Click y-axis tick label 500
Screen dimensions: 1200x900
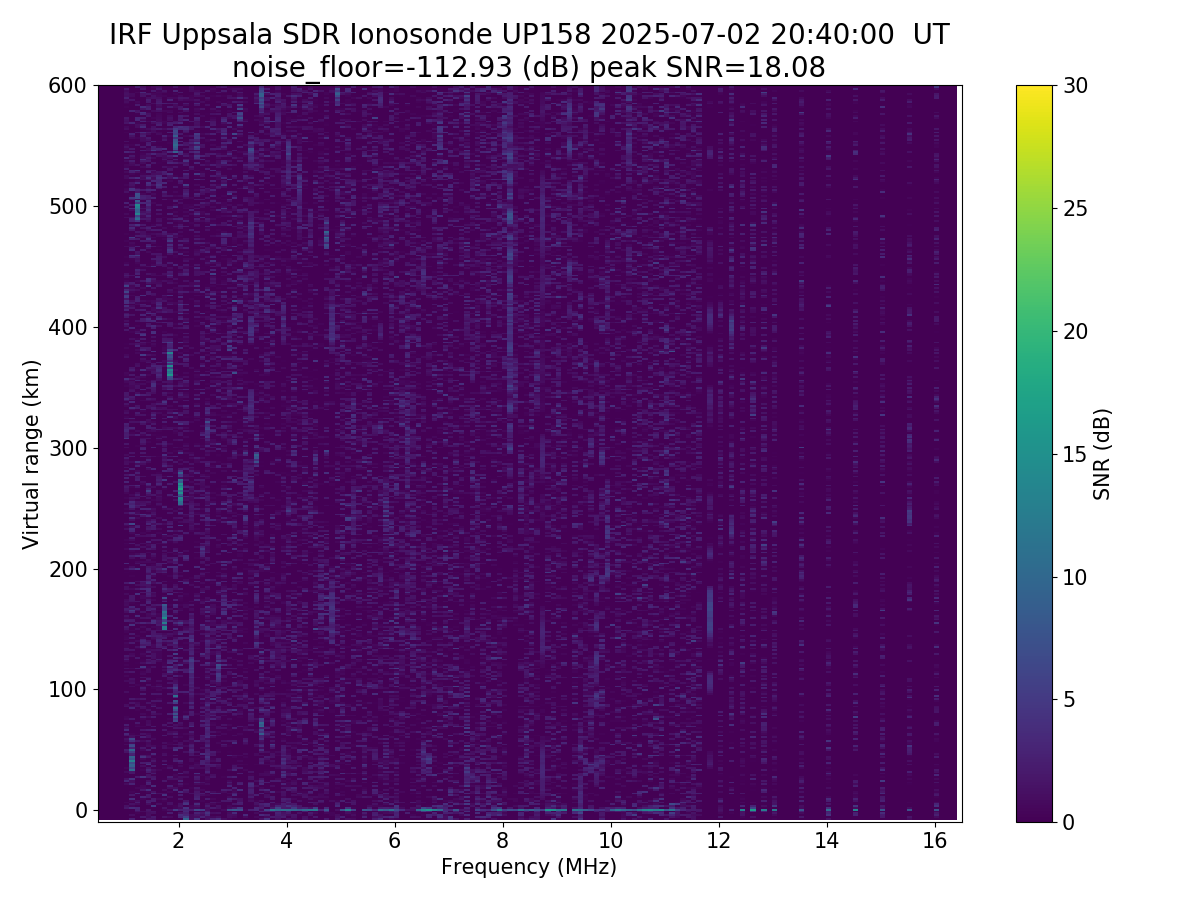coord(67,207)
